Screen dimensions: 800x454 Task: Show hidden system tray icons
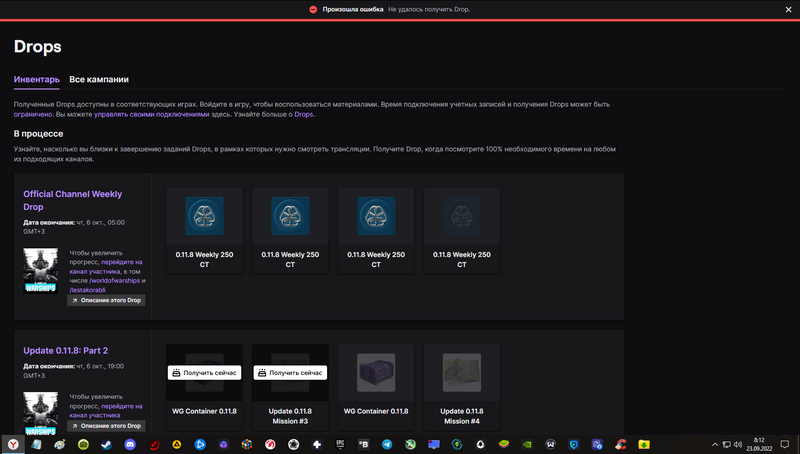click(715, 444)
